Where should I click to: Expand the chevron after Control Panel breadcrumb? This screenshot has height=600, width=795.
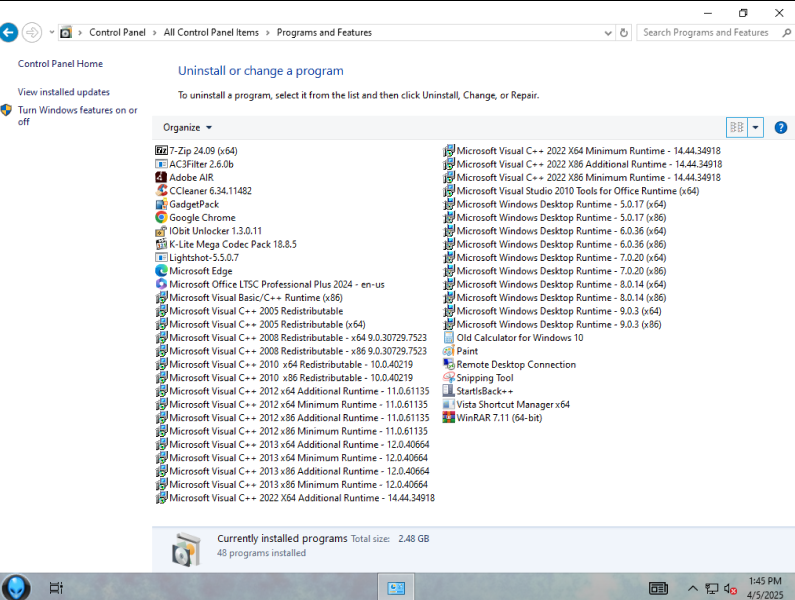[x=155, y=32]
